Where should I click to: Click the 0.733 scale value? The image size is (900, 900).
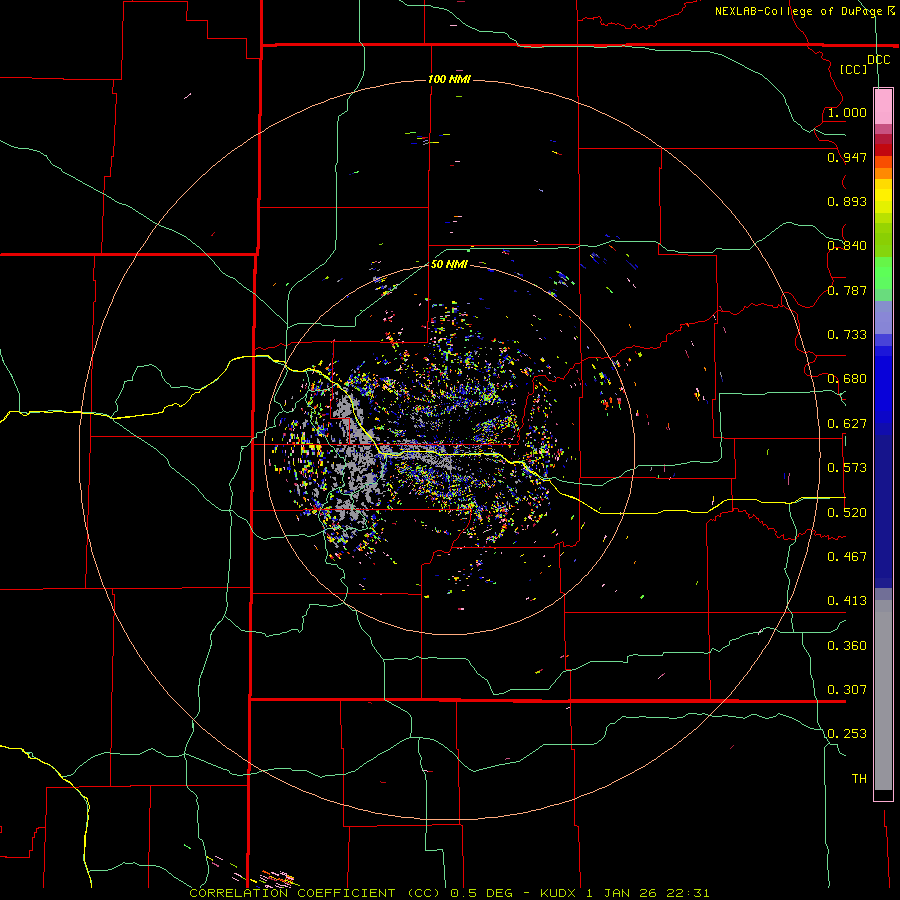847,335
